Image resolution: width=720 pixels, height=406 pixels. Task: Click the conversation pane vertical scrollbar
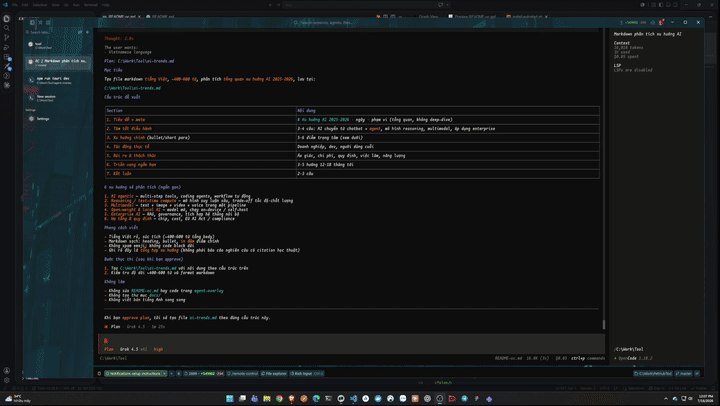click(x=603, y=325)
